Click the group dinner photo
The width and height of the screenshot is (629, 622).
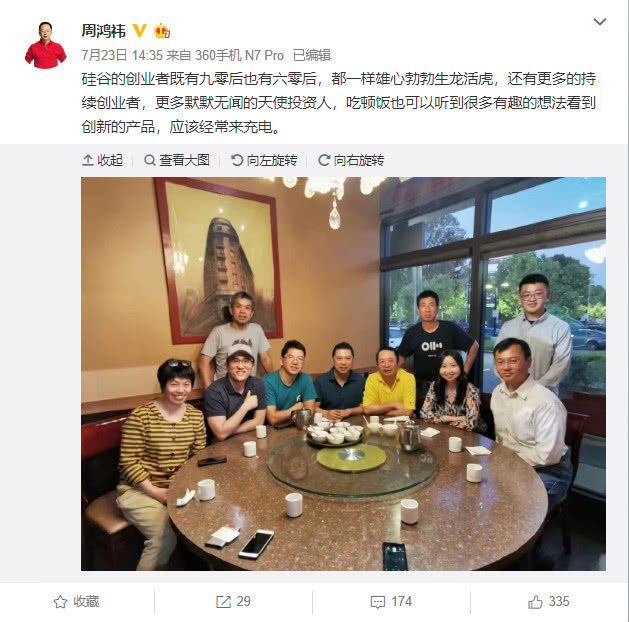pos(343,374)
